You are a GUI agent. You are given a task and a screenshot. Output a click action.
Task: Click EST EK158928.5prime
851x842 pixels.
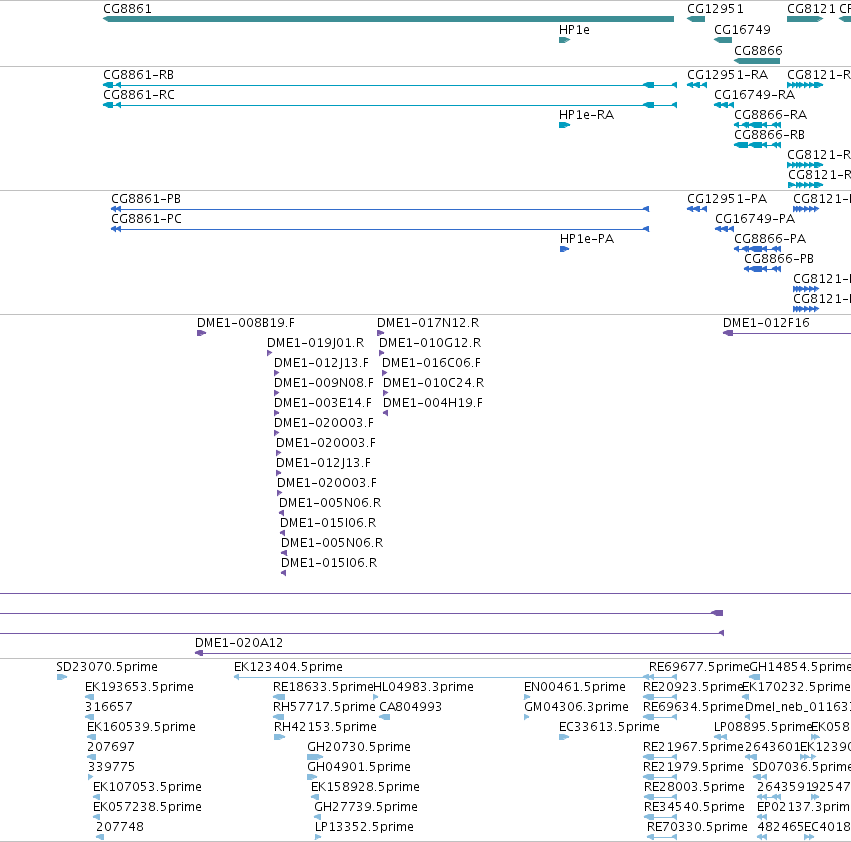pyautogui.click(x=315, y=797)
